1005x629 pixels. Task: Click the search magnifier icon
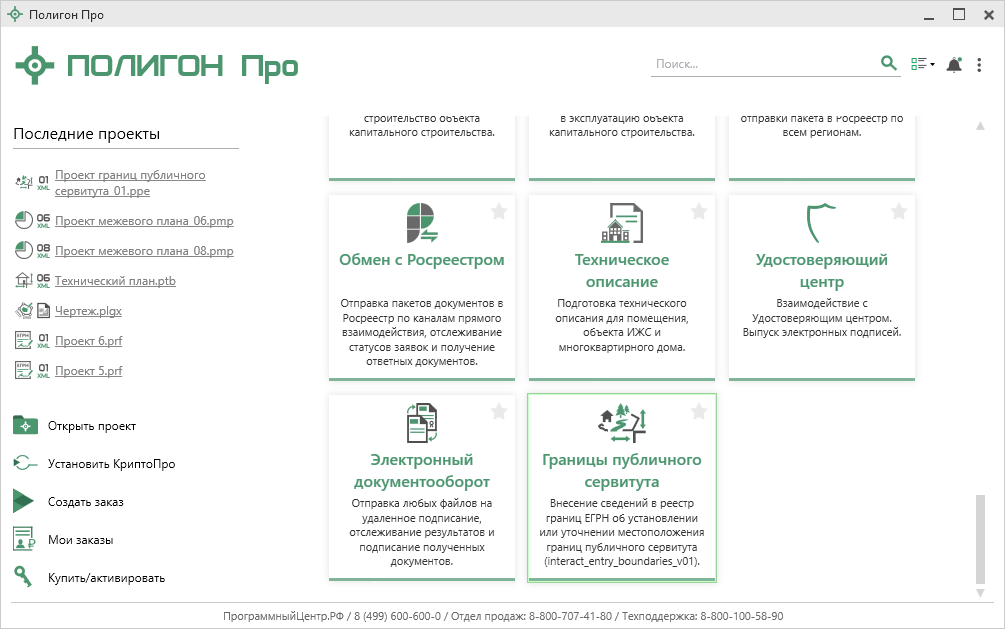coord(888,64)
